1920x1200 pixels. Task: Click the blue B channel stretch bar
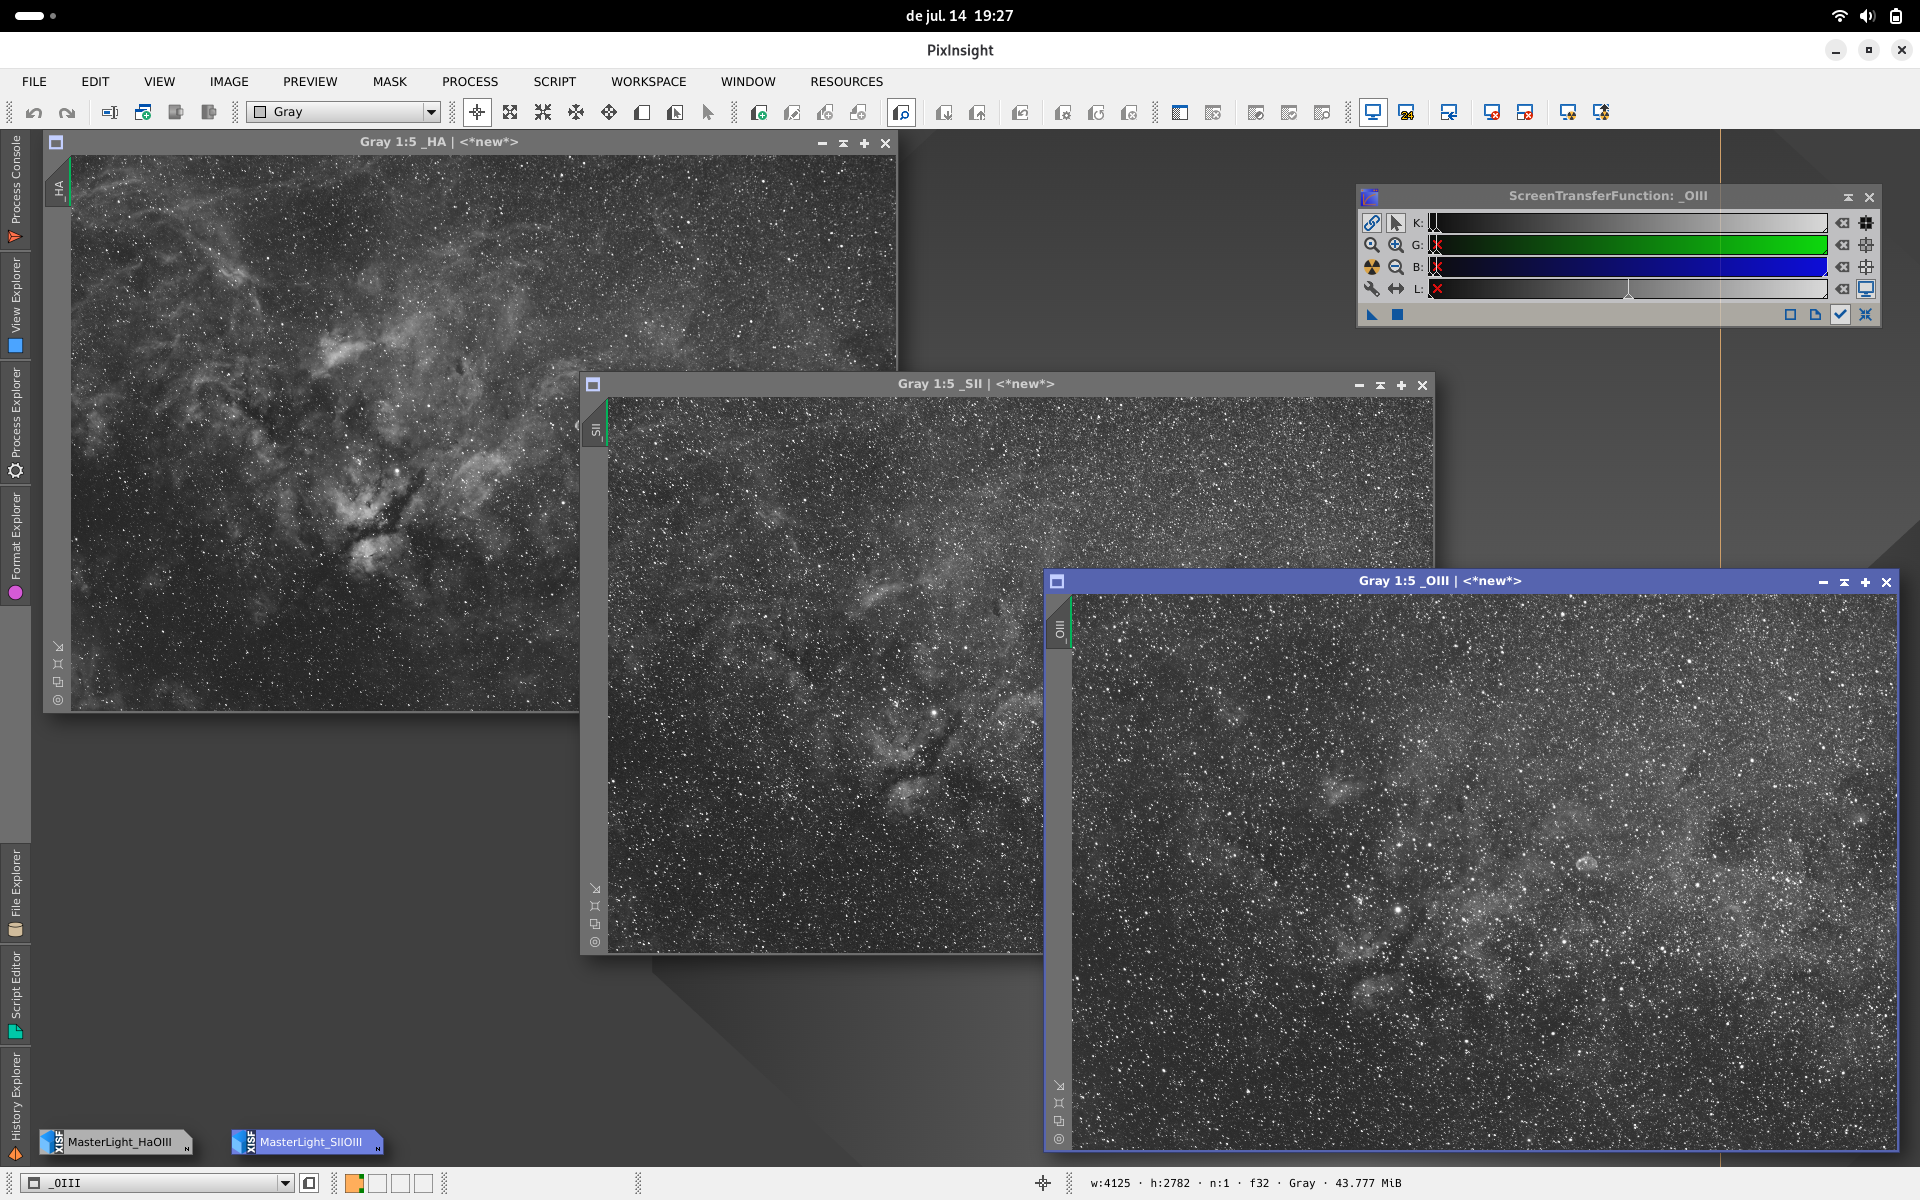click(1628, 267)
